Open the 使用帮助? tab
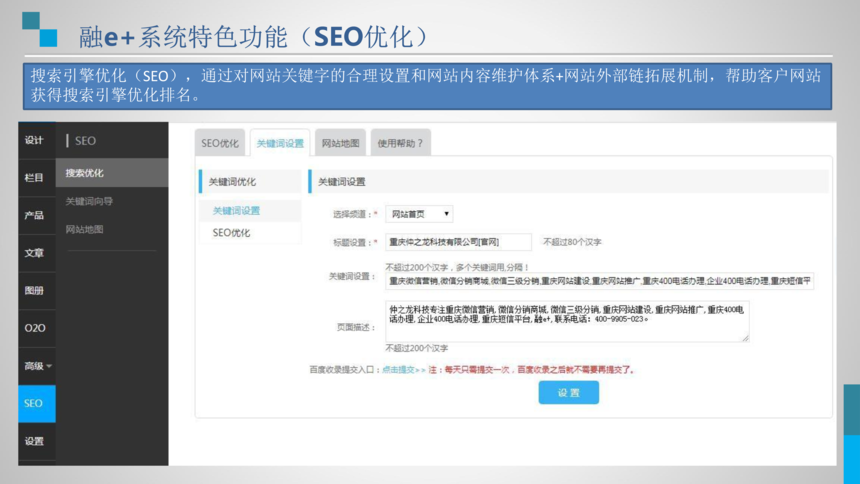Screen dimensions: 860x484 click(400, 143)
